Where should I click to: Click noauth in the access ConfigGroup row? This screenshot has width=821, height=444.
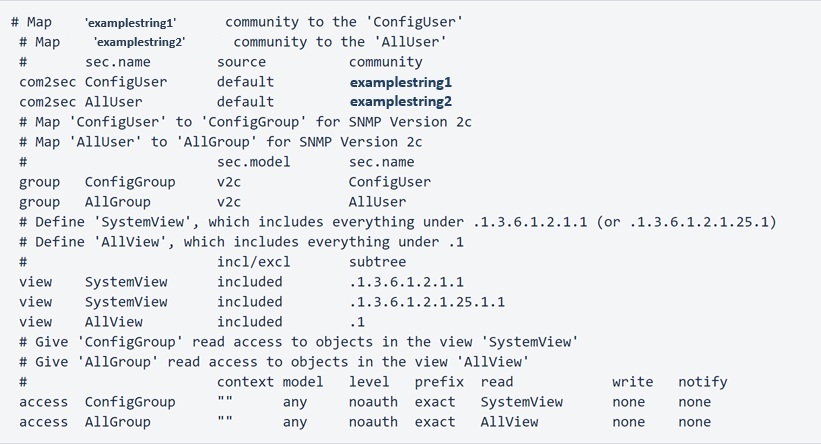[x=373, y=402]
